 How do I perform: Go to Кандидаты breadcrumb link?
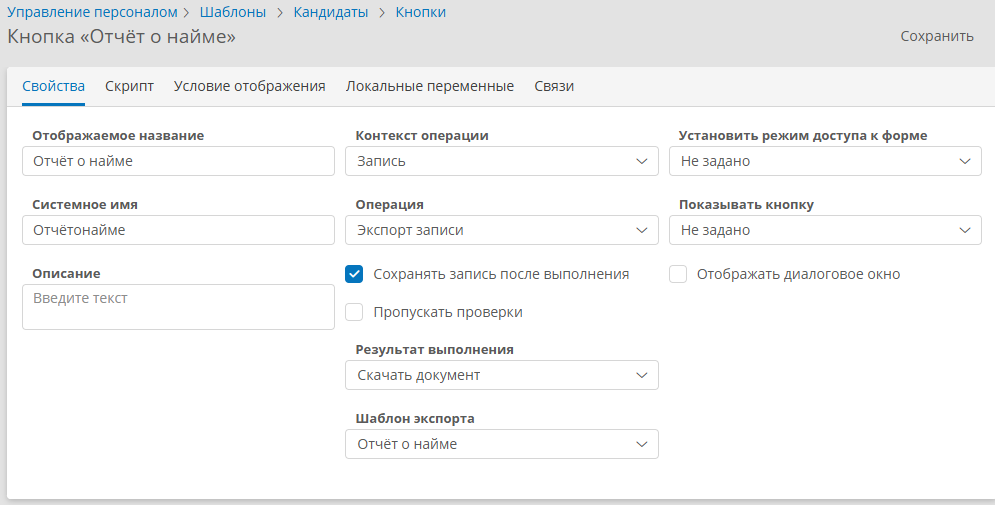point(331,12)
